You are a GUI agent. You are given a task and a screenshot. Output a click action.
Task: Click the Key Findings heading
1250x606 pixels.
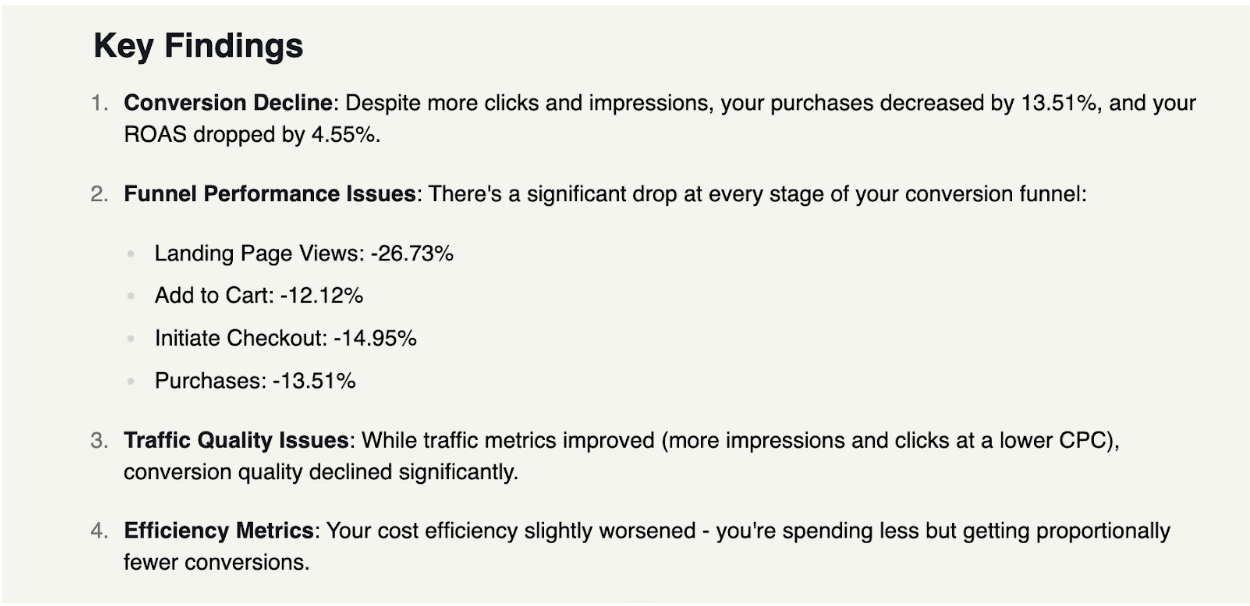198,46
